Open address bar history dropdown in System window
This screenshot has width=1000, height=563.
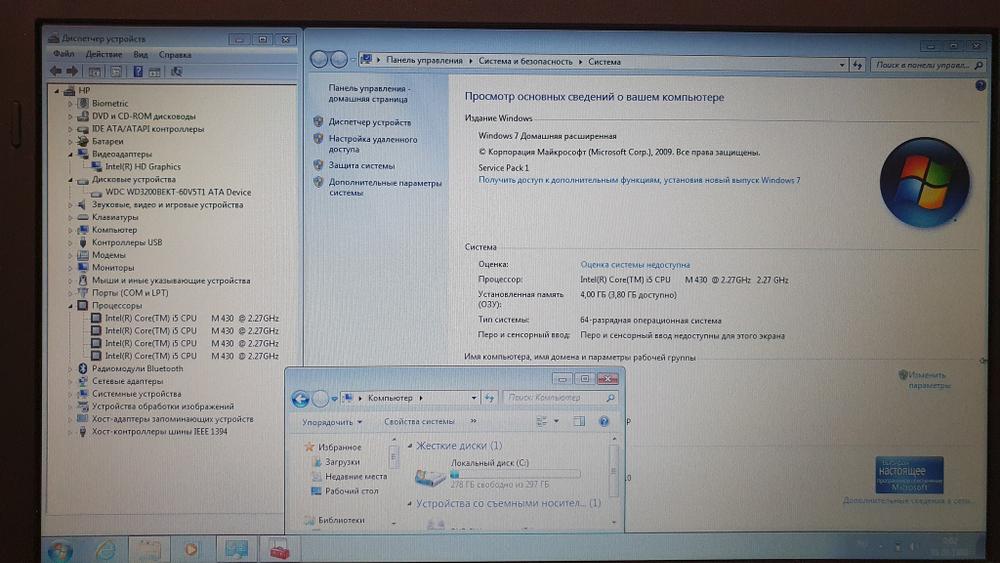pos(842,64)
